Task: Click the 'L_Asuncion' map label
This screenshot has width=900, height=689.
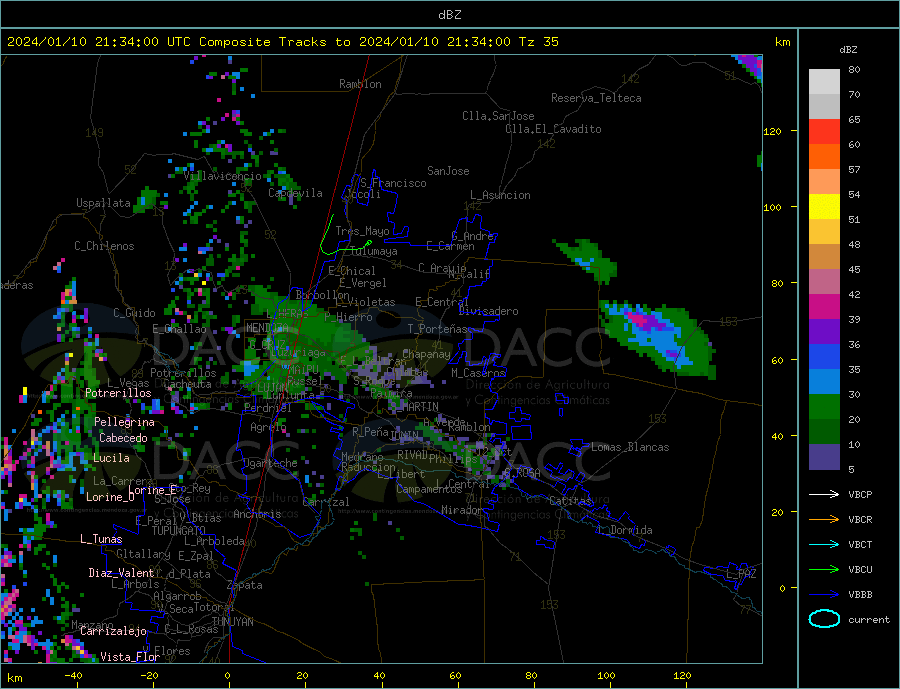Action: [500, 195]
